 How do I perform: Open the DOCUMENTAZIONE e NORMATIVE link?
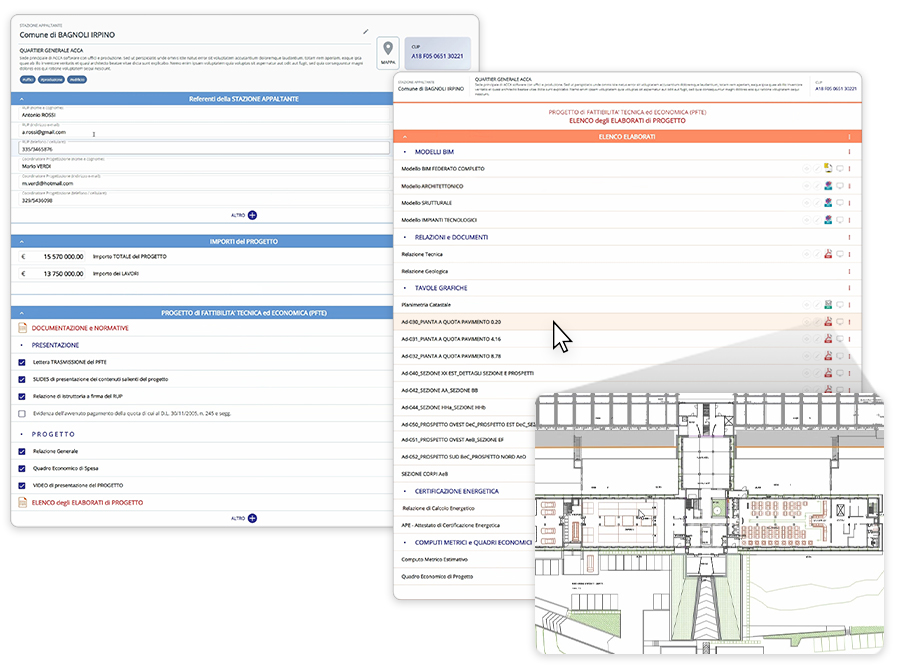[80, 328]
